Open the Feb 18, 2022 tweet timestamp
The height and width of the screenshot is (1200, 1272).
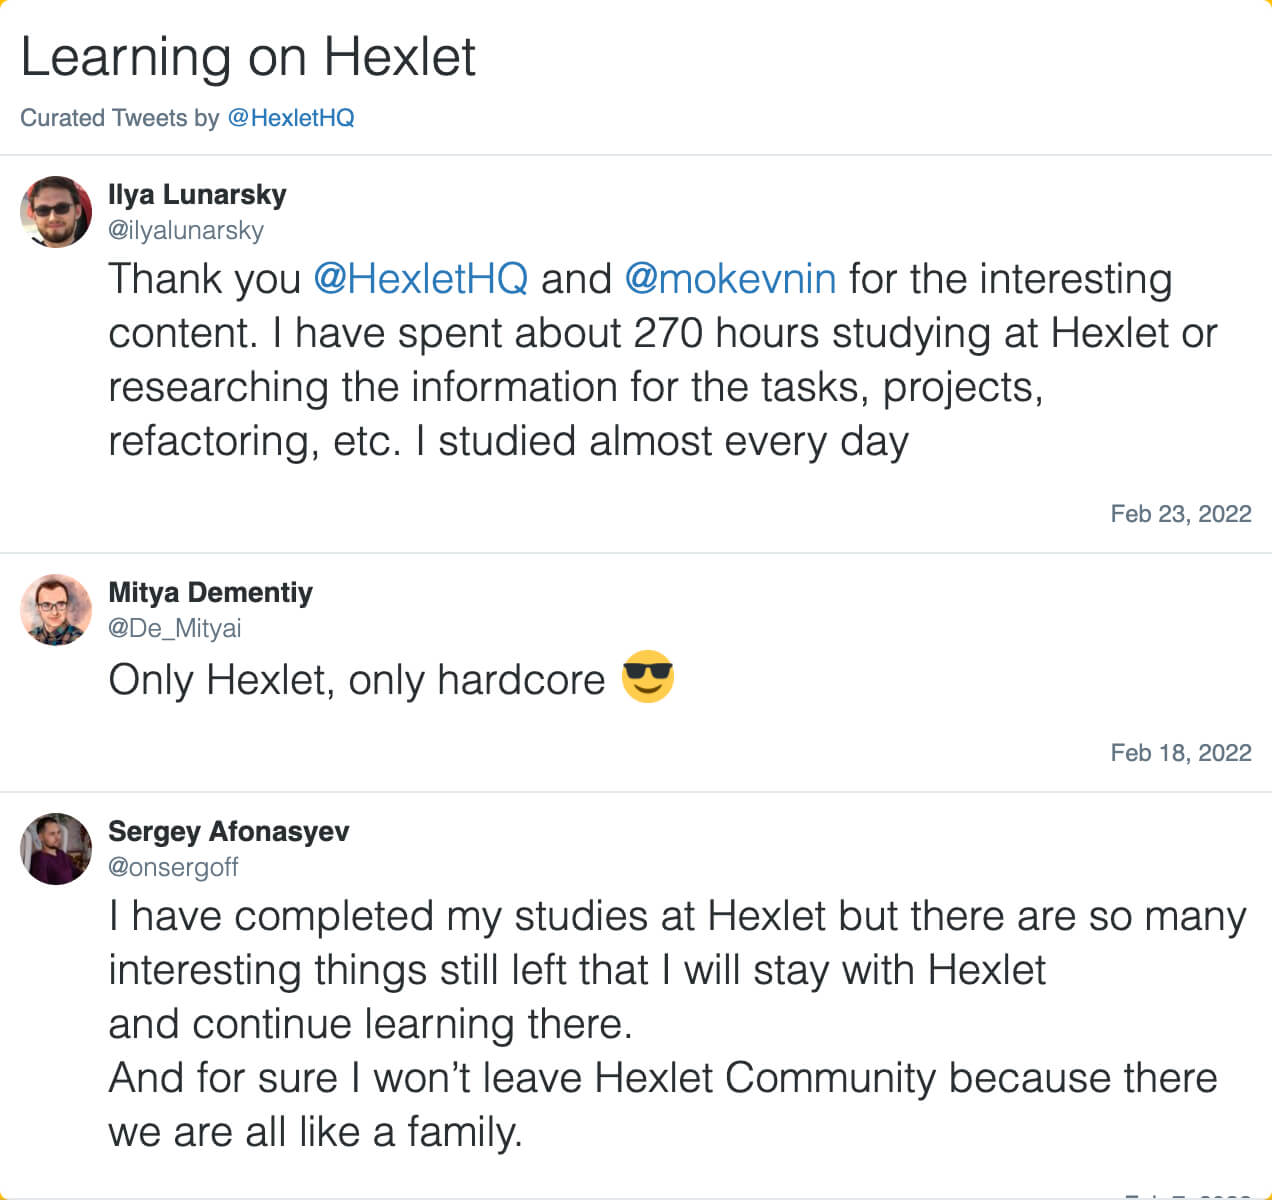(x=1180, y=753)
